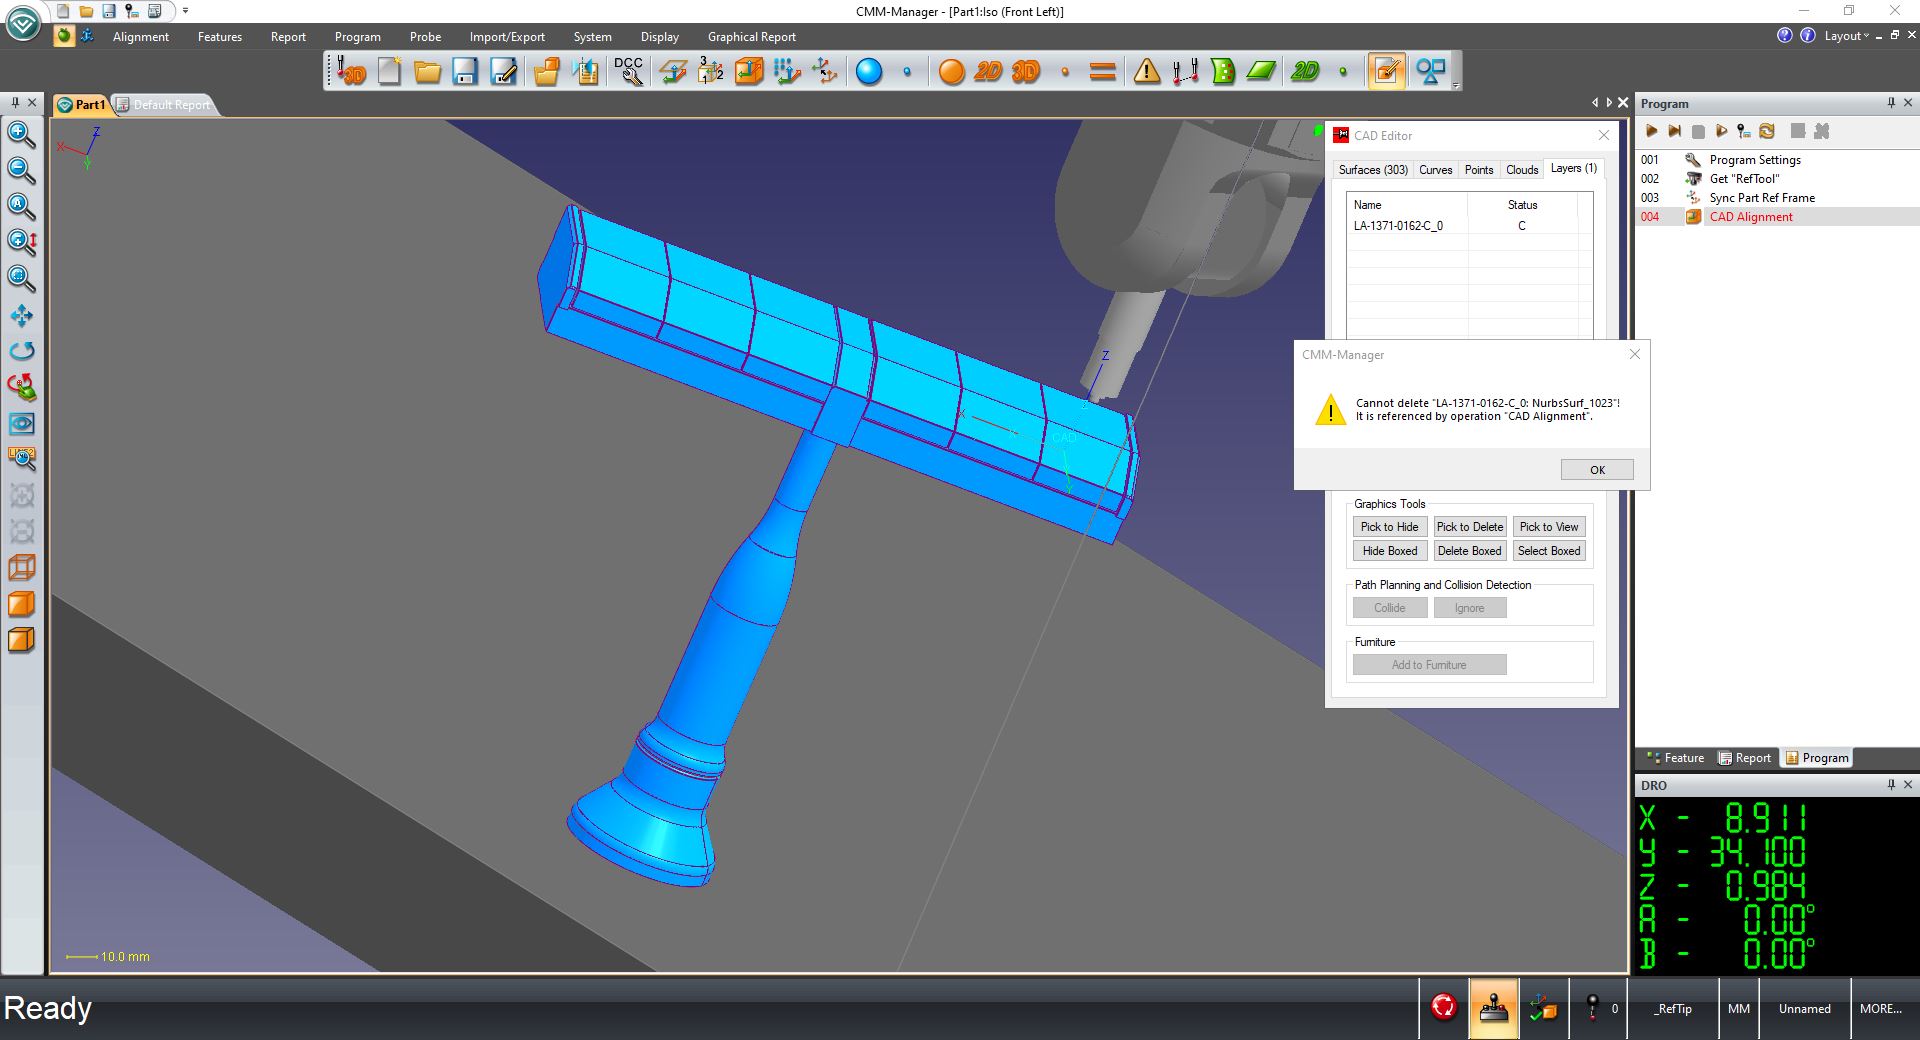1920x1040 pixels.
Task: Click the Select Boxed button
Action: [1549, 551]
